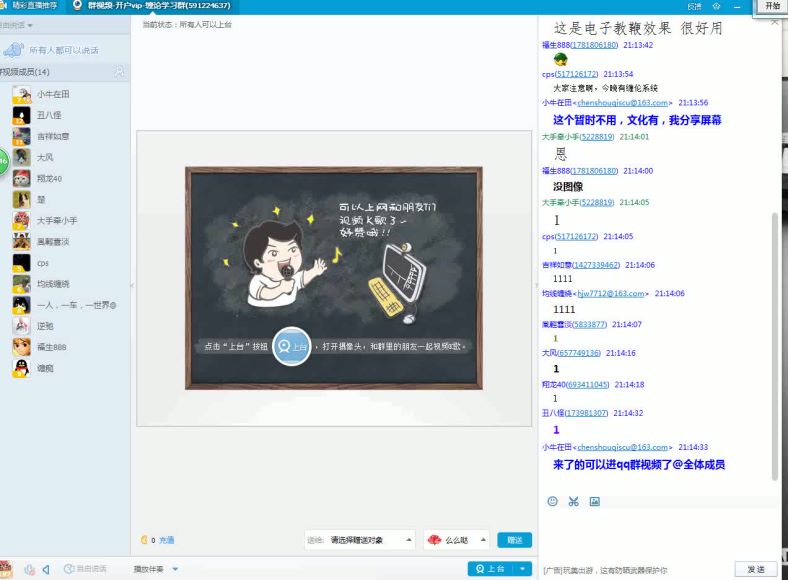Viewport: 788px width, 580px height.
Task: Click the gold coin balance icon
Action: (144, 540)
